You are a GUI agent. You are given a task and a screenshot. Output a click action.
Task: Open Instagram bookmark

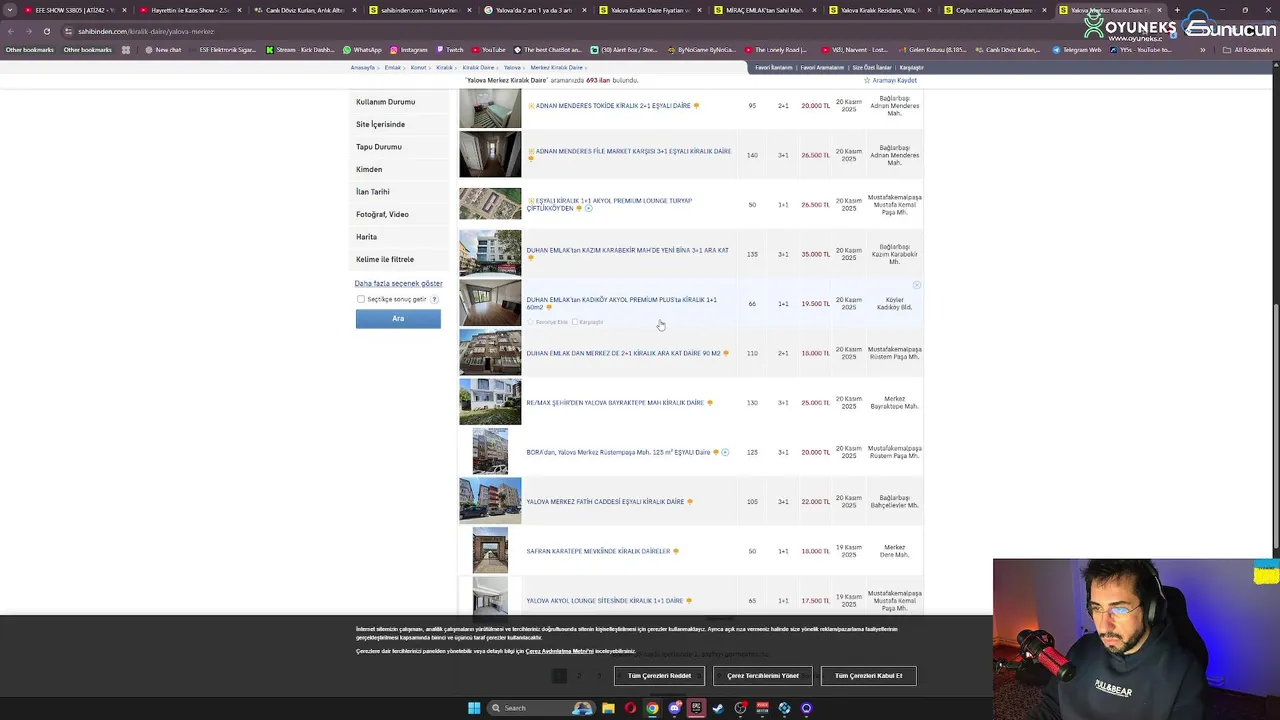409,49
